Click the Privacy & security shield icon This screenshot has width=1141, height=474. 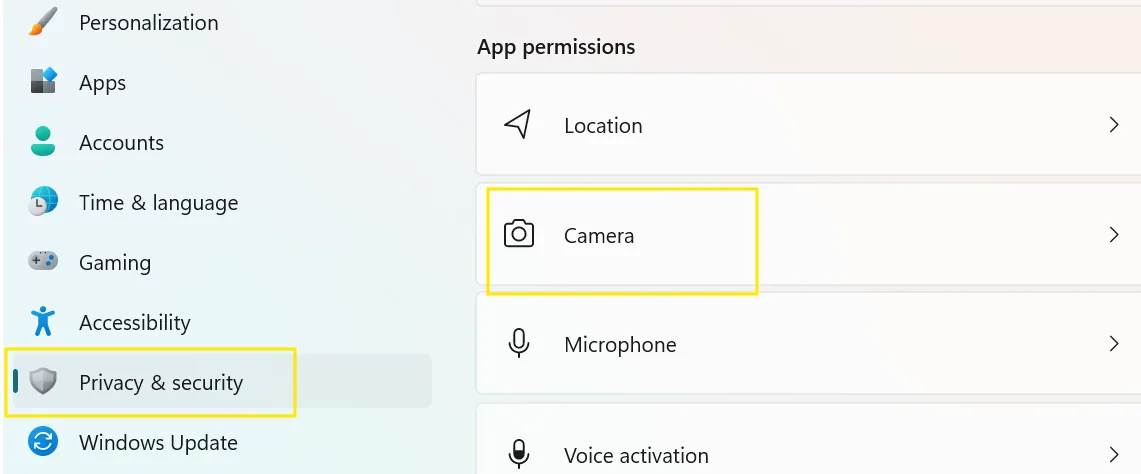pyautogui.click(x=43, y=381)
